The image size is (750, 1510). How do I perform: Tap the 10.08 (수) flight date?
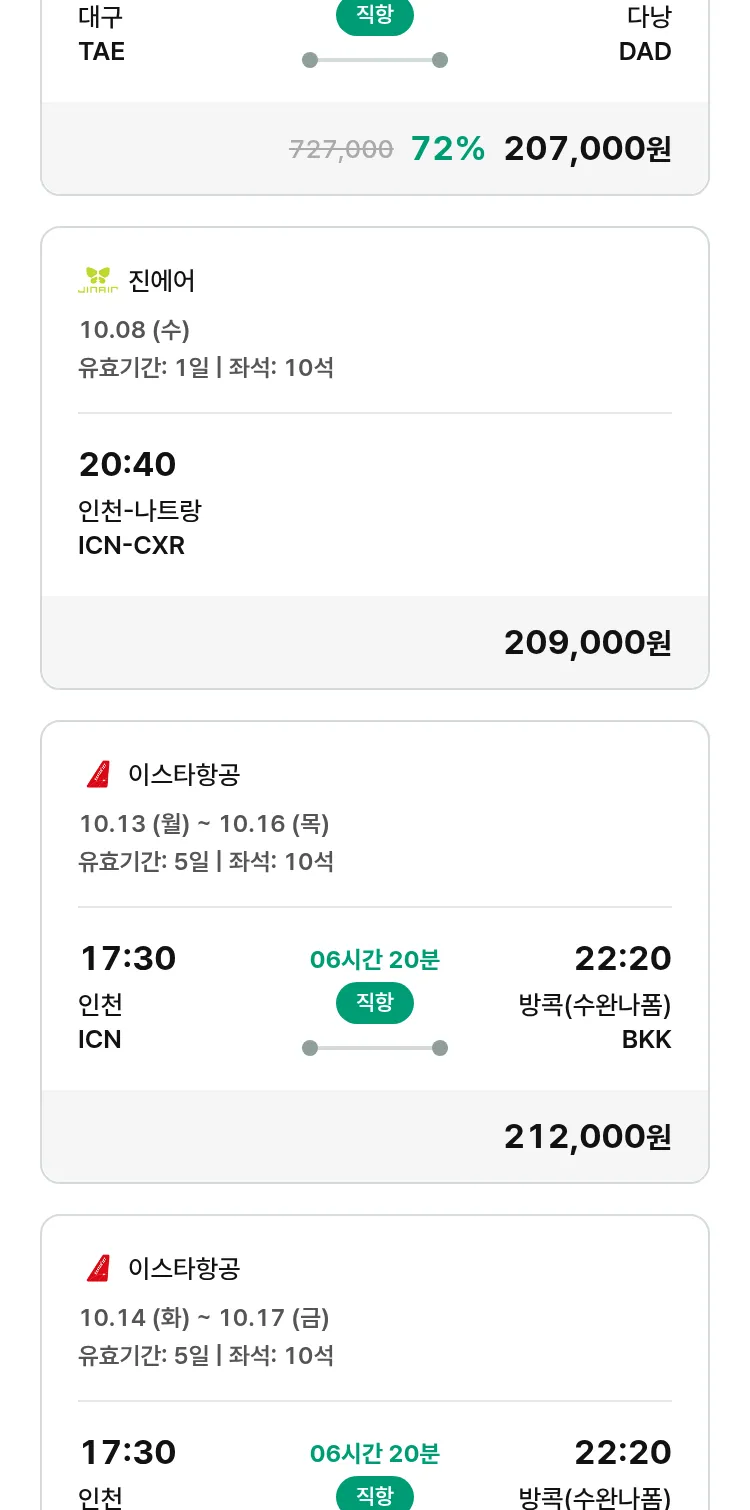[x=135, y=329]
